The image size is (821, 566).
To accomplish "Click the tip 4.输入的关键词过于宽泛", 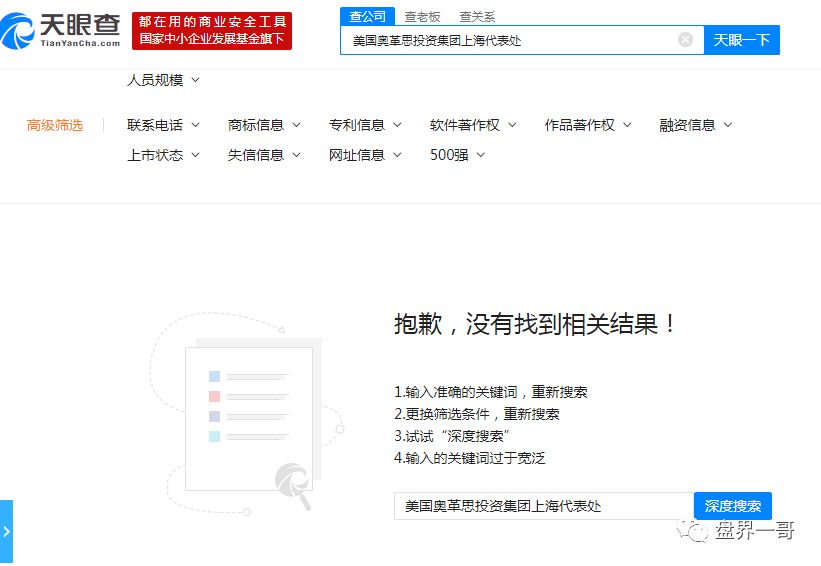I will [470, 458].
